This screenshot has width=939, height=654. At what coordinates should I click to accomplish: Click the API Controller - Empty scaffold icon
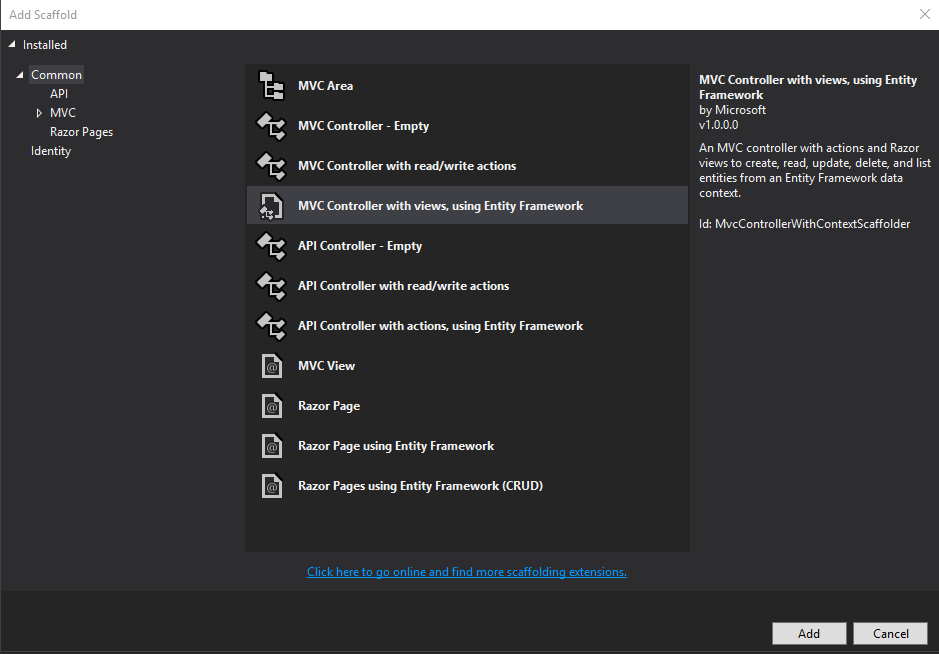pyautogui.click(x=271, y=246)
